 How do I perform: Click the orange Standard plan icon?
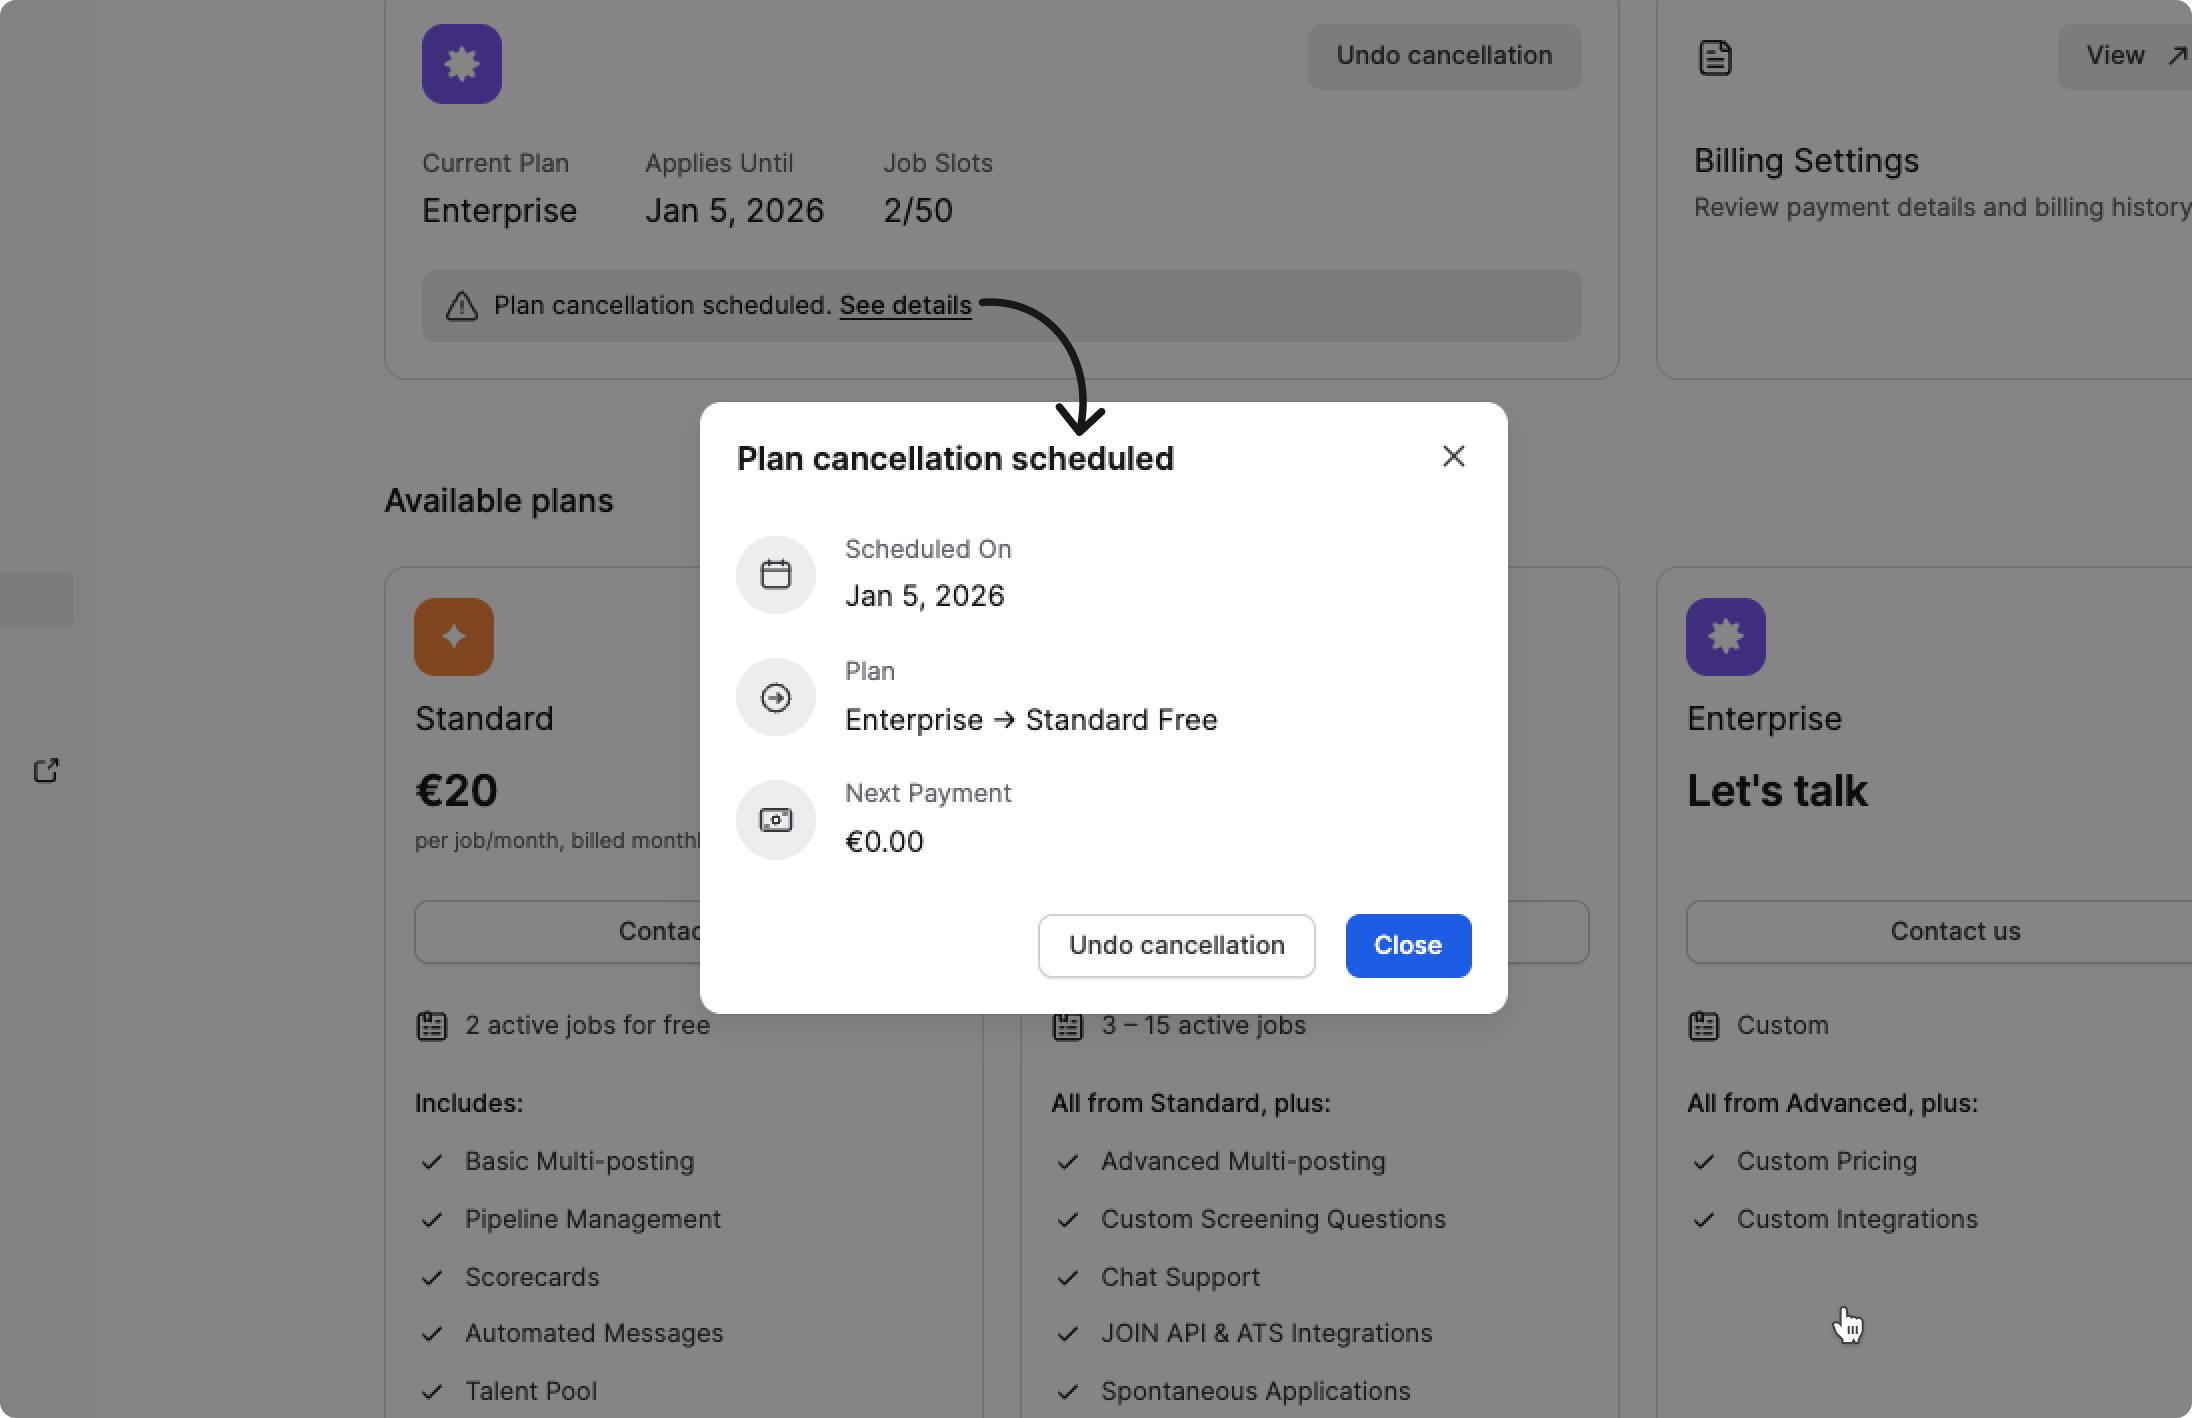coord(454,637)
